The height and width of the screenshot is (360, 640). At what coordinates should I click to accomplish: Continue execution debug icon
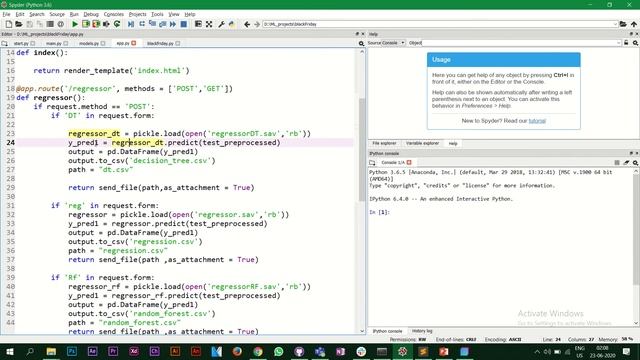[173, 24]
